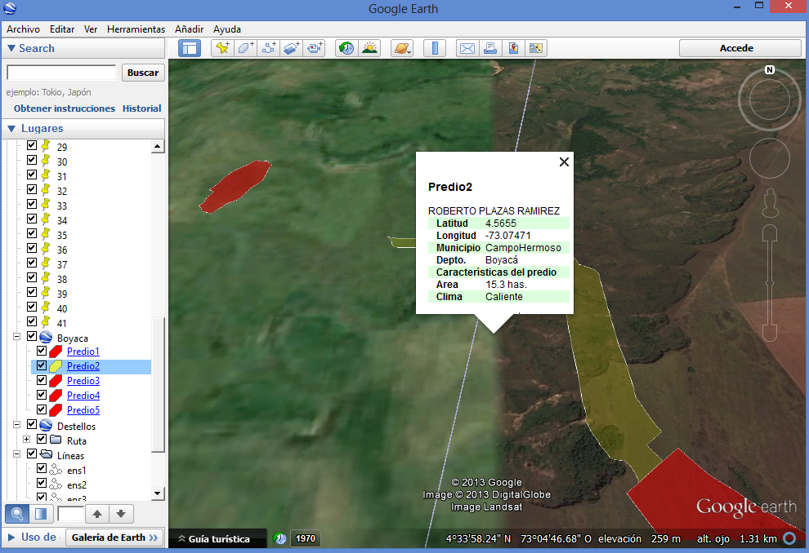
Task: Click the Lugares scrollbar down arrow
Action: click(x=158, y=494)
